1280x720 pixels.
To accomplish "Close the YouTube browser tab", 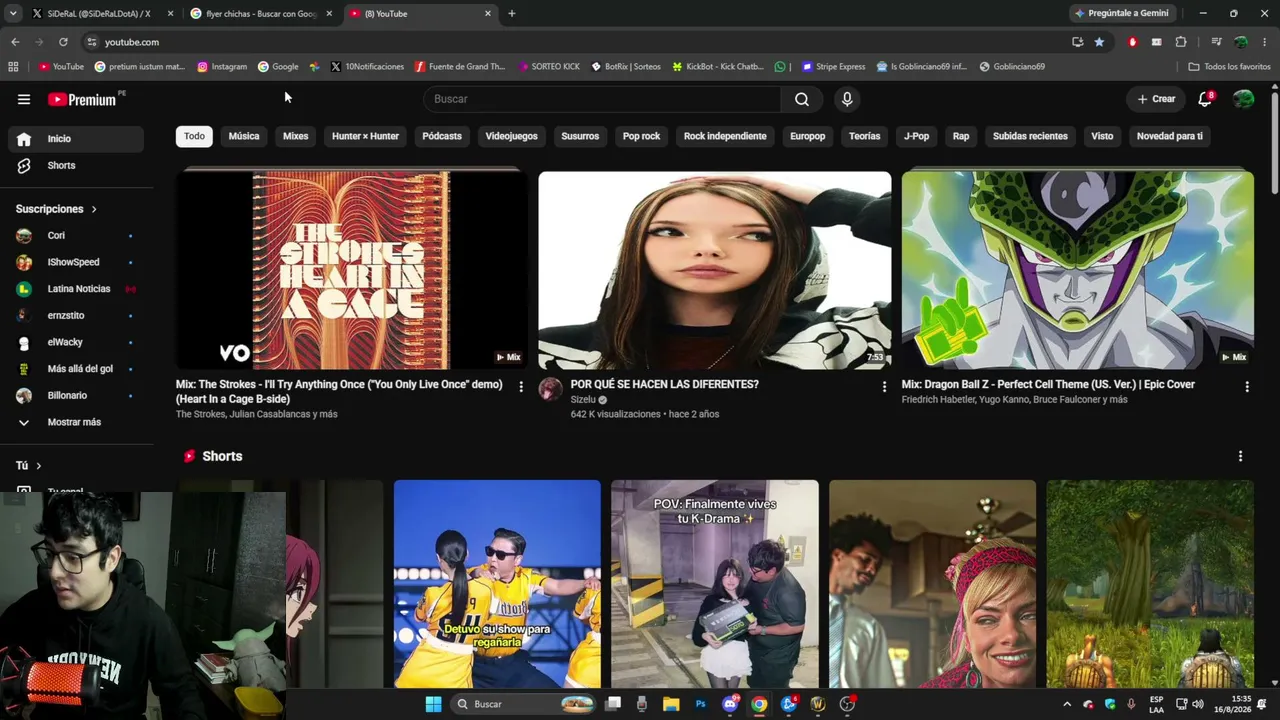I will coord(488,14).
